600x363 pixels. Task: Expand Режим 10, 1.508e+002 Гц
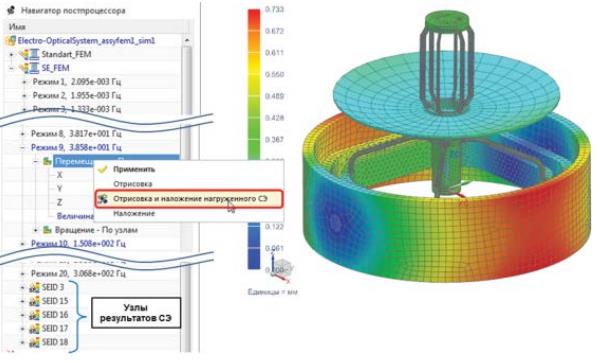click(22, 244)
